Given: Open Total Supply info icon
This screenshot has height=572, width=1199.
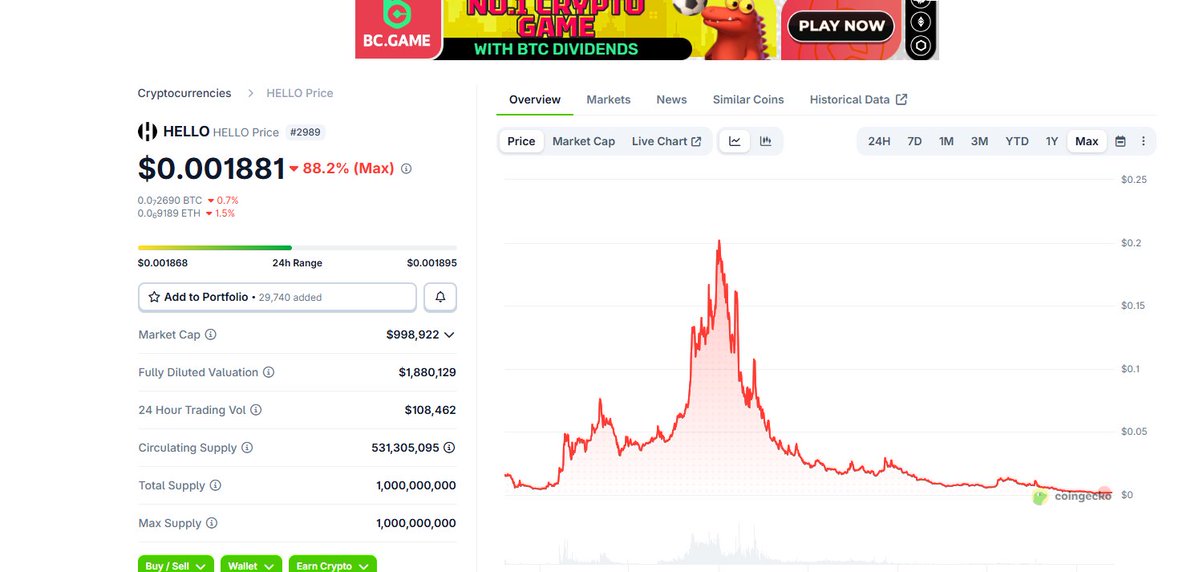Looking at the screenshot, I should coord(216,486).
